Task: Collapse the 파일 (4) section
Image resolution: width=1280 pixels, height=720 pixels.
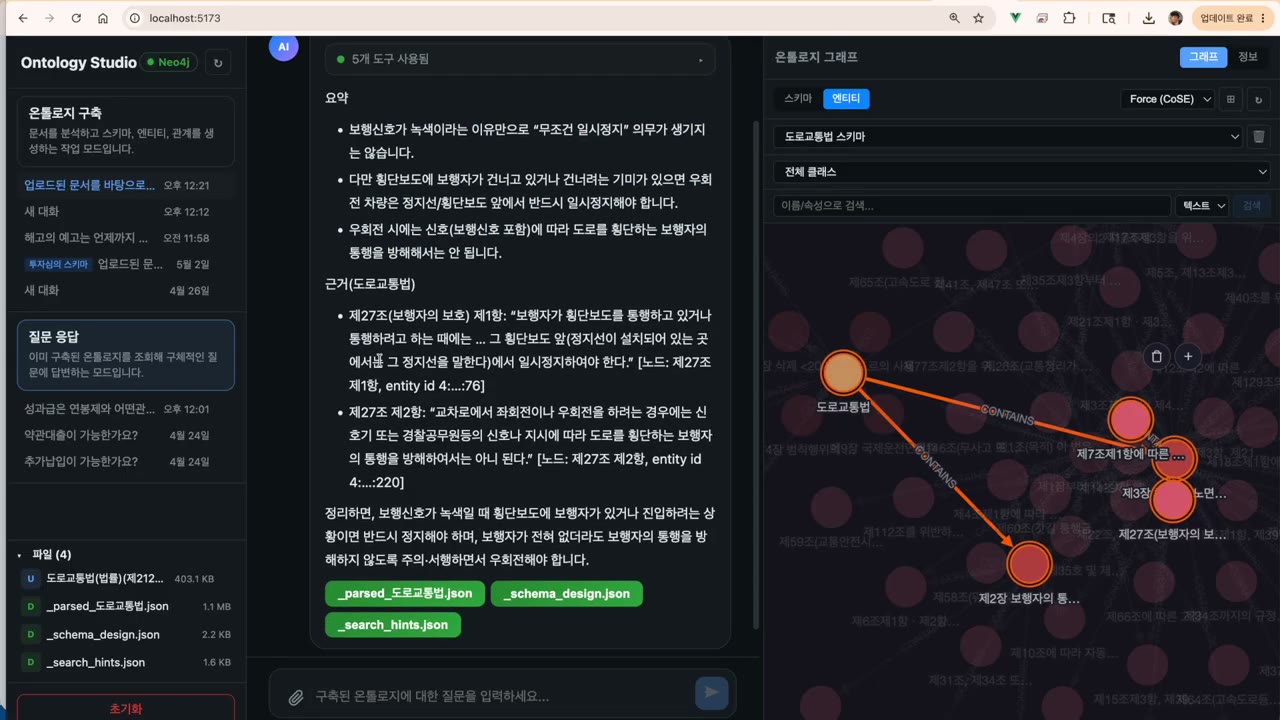Action: pos(45,554)
